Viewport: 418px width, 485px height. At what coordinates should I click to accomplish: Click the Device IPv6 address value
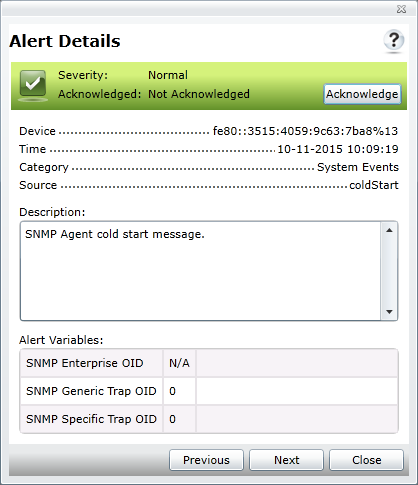pyautogui.click(x=305, y=131)
